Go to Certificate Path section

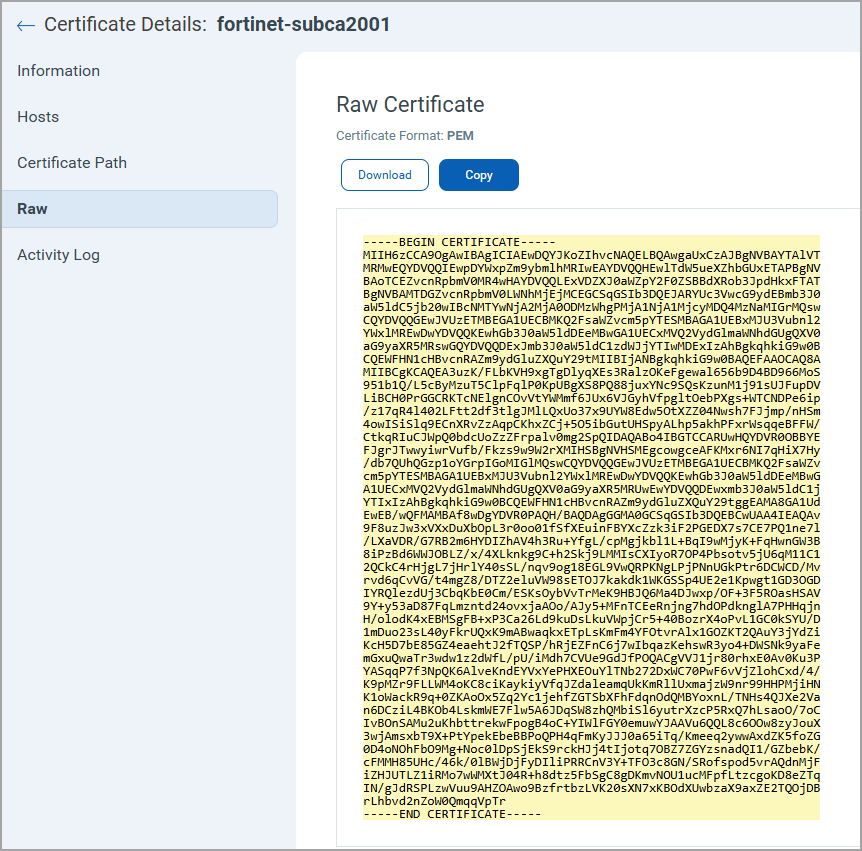(72, 163)
